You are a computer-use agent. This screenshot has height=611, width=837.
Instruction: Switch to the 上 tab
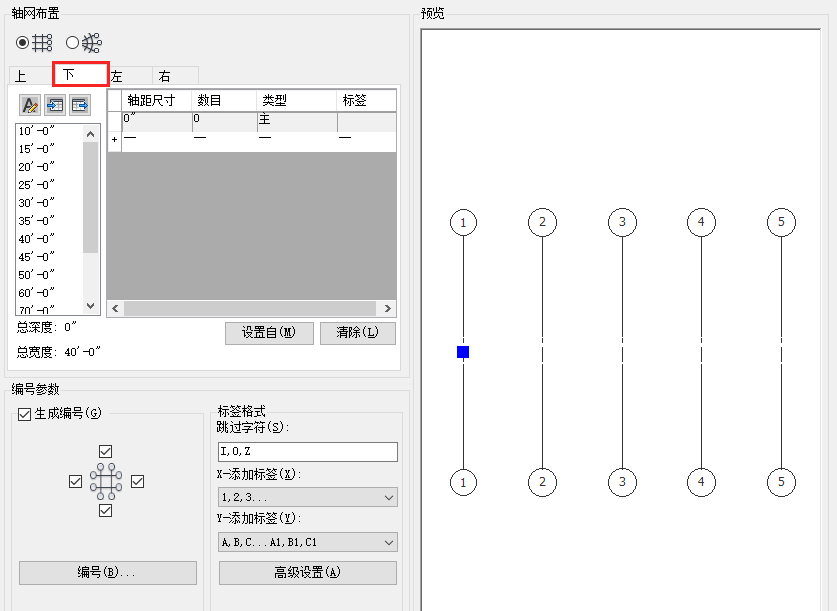pyautogui.click(x=30, y=76)
